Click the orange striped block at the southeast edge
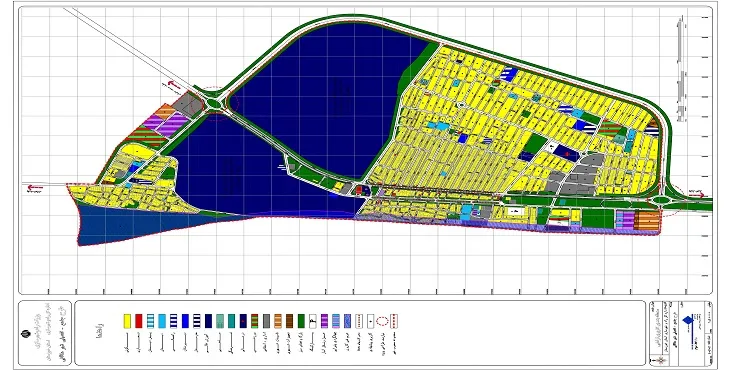This screenshot has height=370, width=730. point(647,221)
